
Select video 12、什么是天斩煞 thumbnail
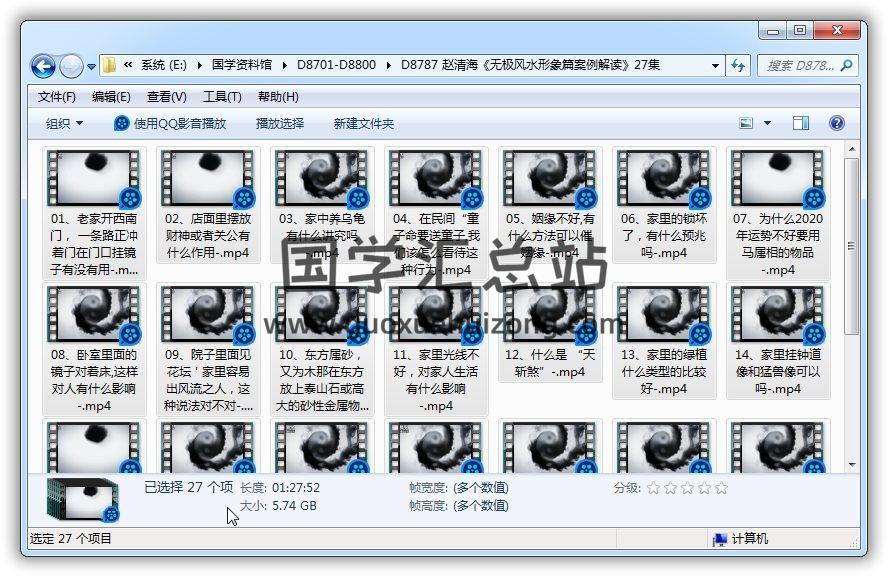click(x=550, y=315)
